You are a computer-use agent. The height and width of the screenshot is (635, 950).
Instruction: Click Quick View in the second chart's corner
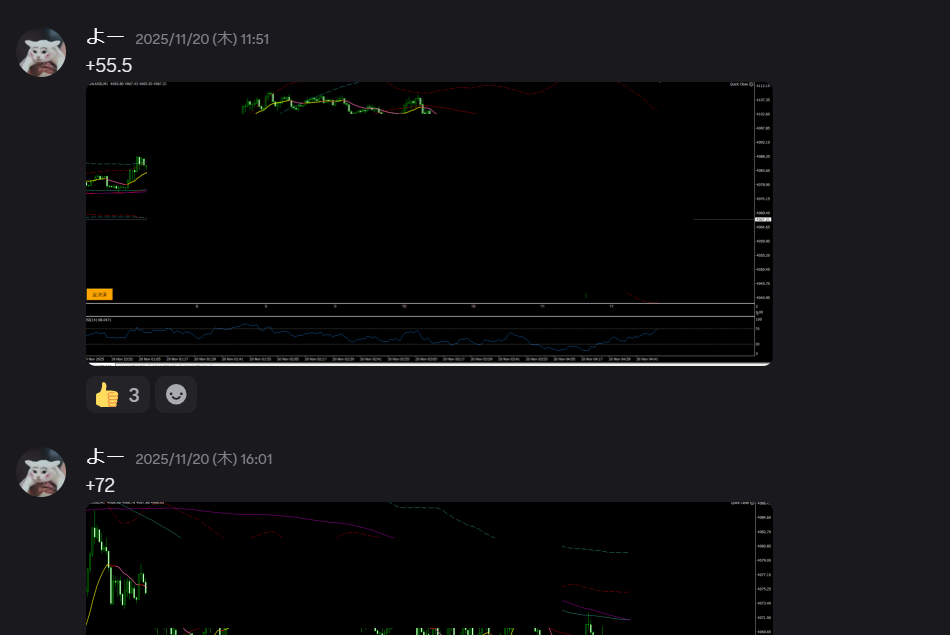click(x=741, y=503)
